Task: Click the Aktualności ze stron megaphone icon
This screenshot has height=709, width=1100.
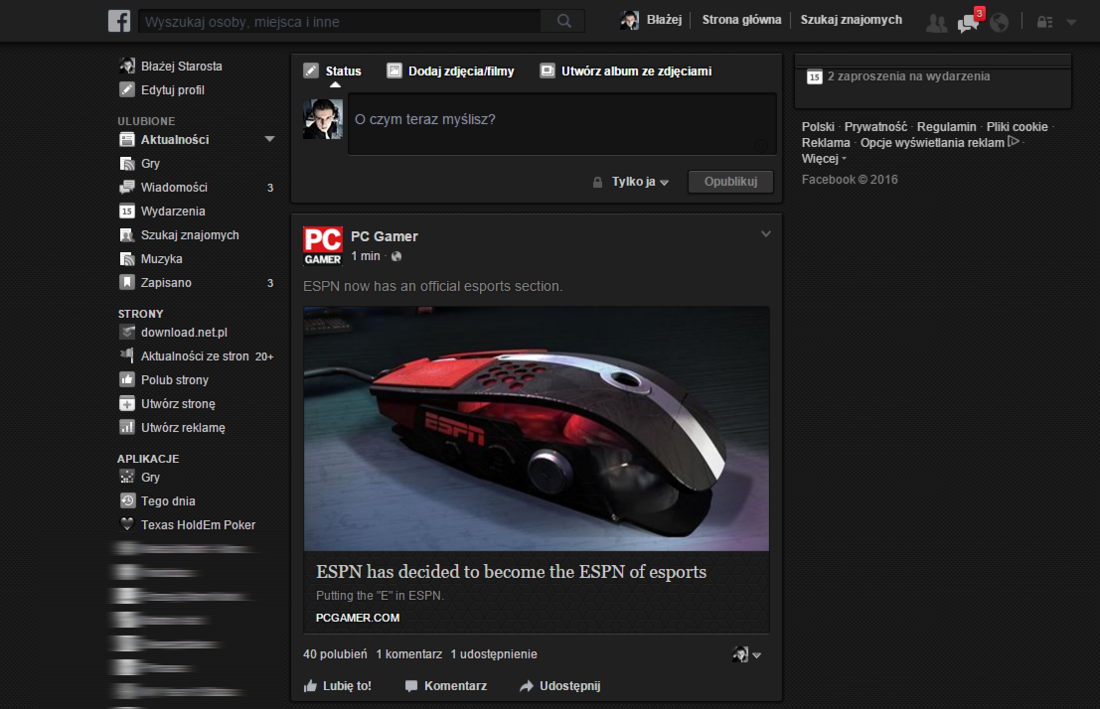Action: pyautogui.click(x=127, y=356)
